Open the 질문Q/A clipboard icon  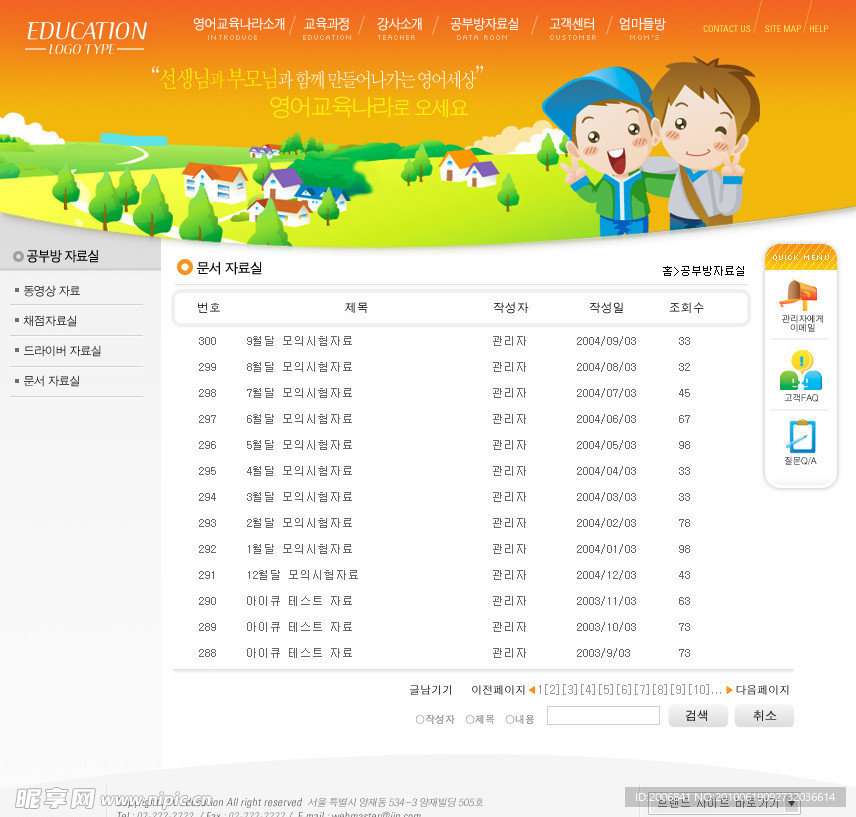802,436
